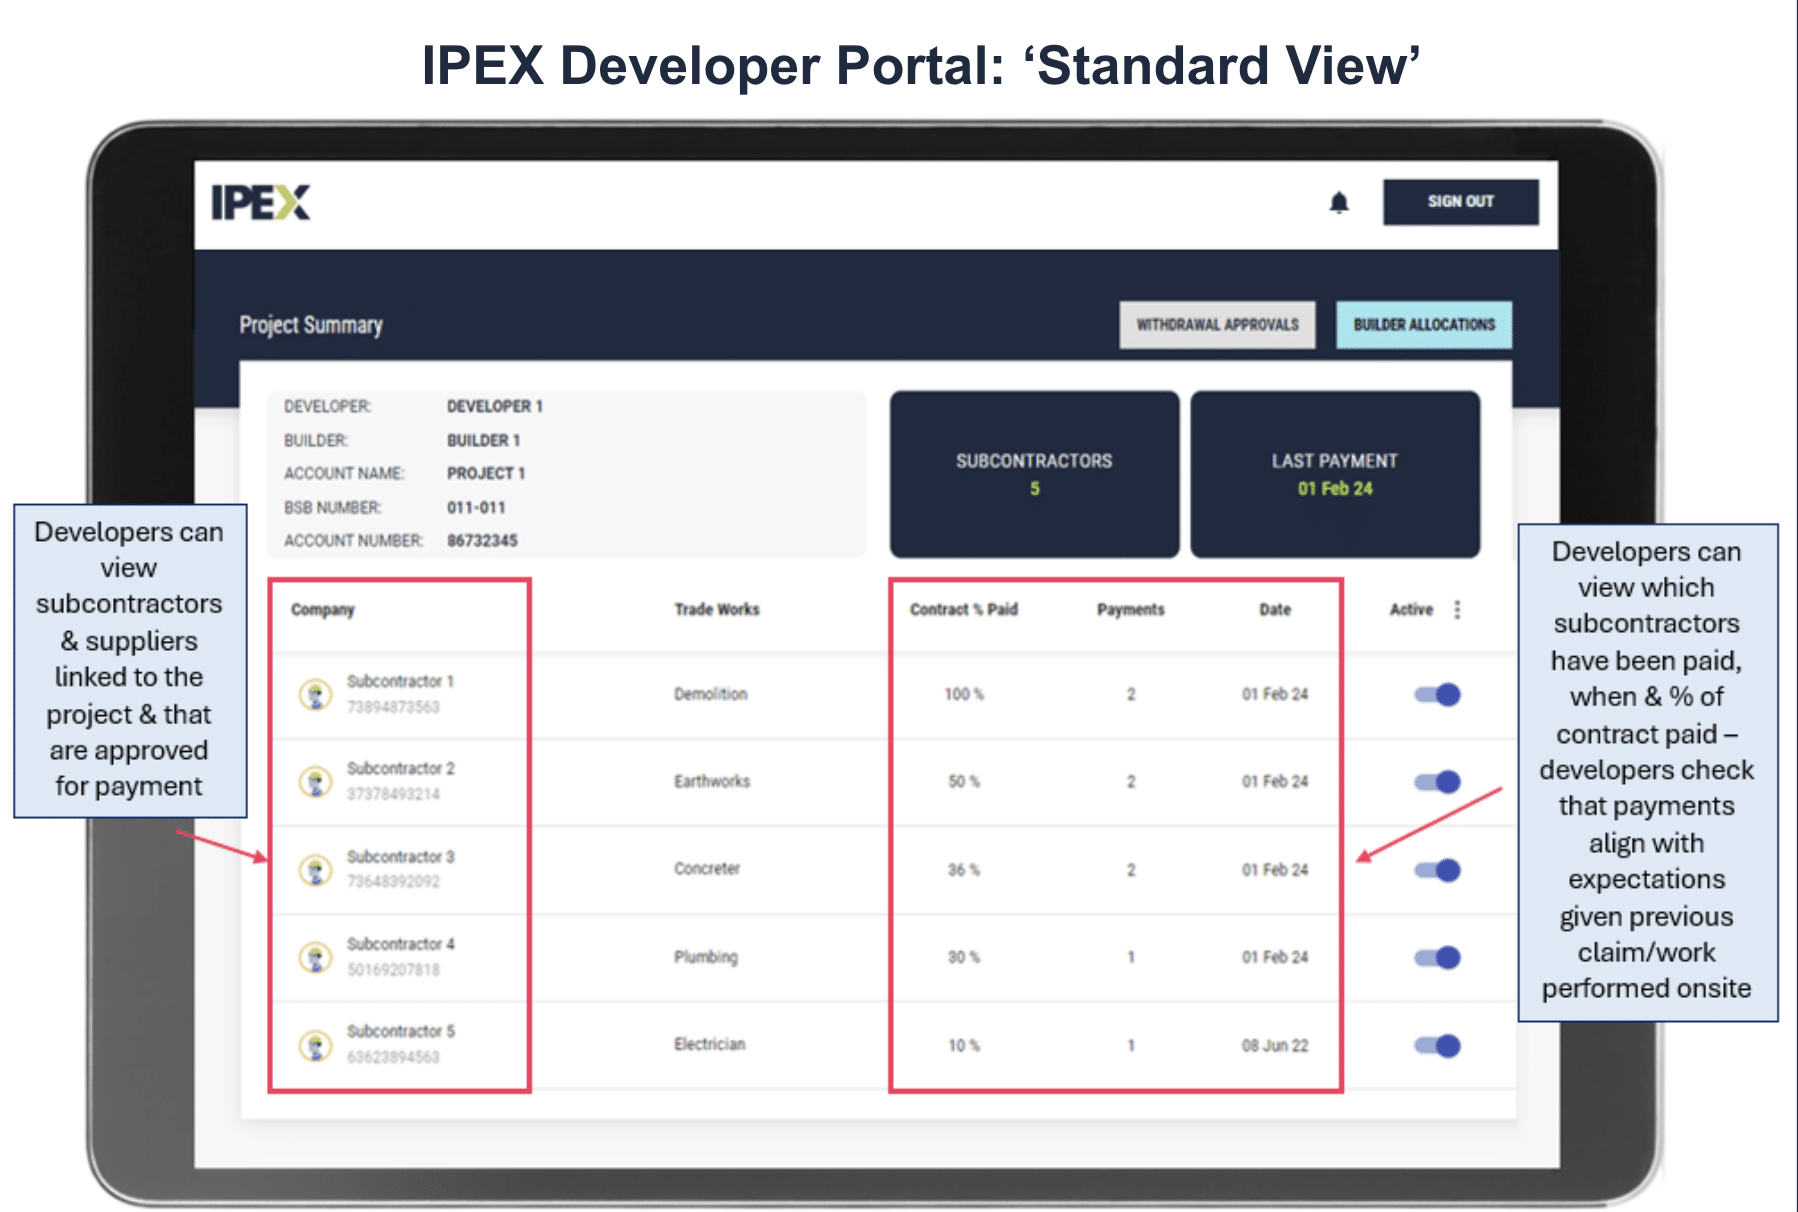Click Subcontractor 3 avatar icon
The height and width of the screenshot is (1212, 1798).
pyautogui.click(x=316, y=869)
